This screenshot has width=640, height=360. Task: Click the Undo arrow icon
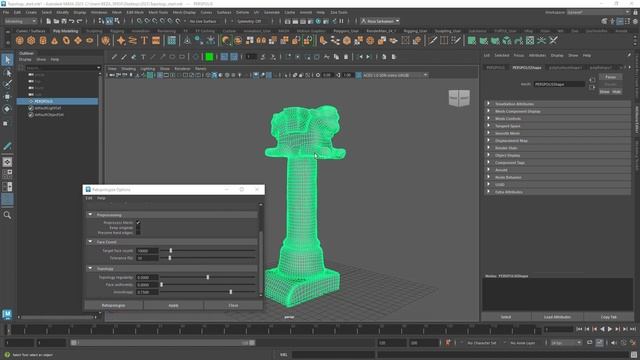pos(71,21)
